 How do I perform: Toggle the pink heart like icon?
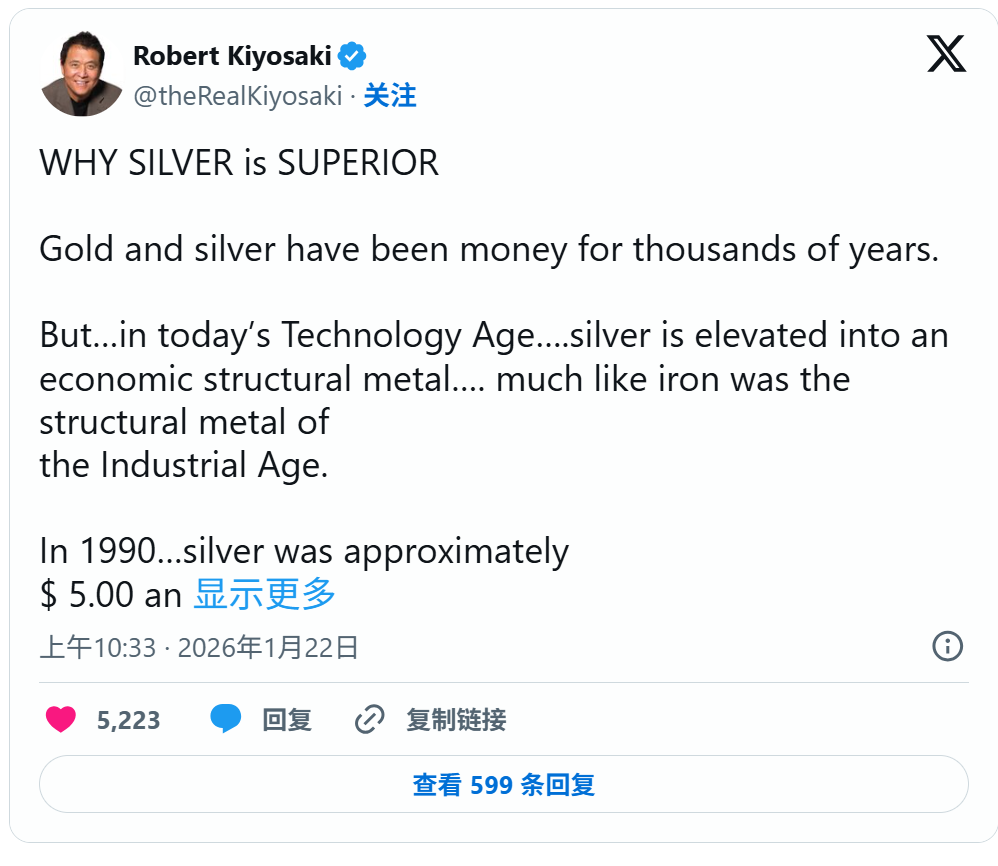pyautogui.click(x=61, y=719)
